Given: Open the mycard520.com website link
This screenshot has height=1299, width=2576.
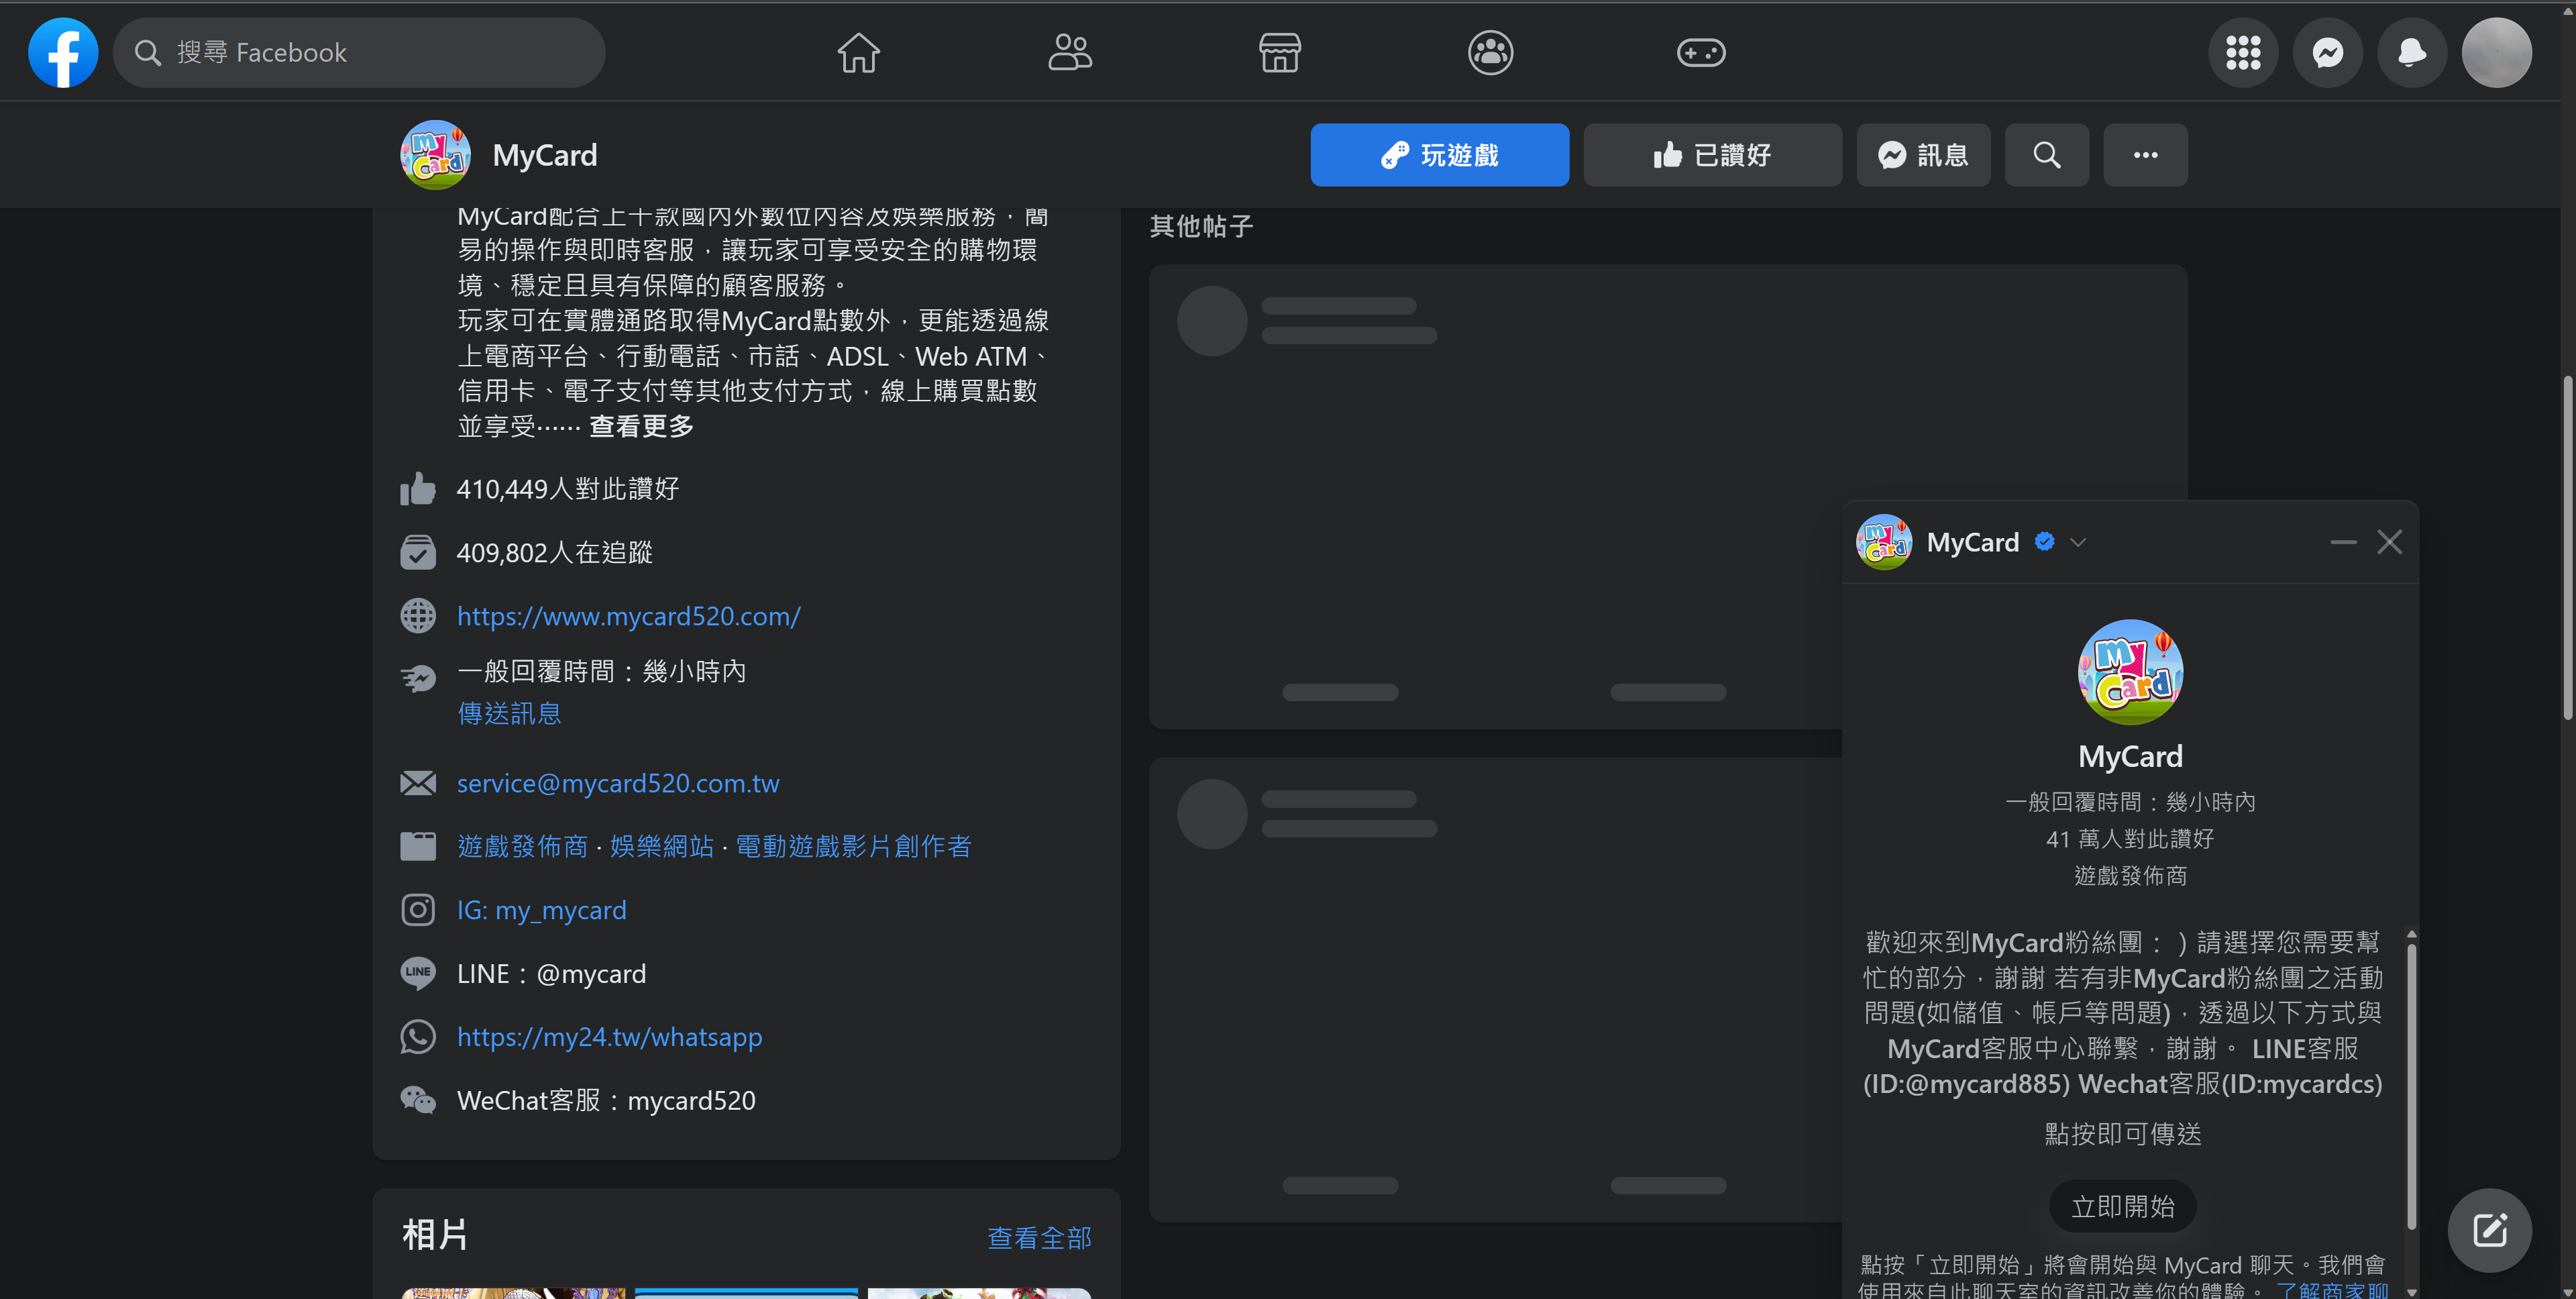Looking at the screenshot, I should tap(627, 616).
